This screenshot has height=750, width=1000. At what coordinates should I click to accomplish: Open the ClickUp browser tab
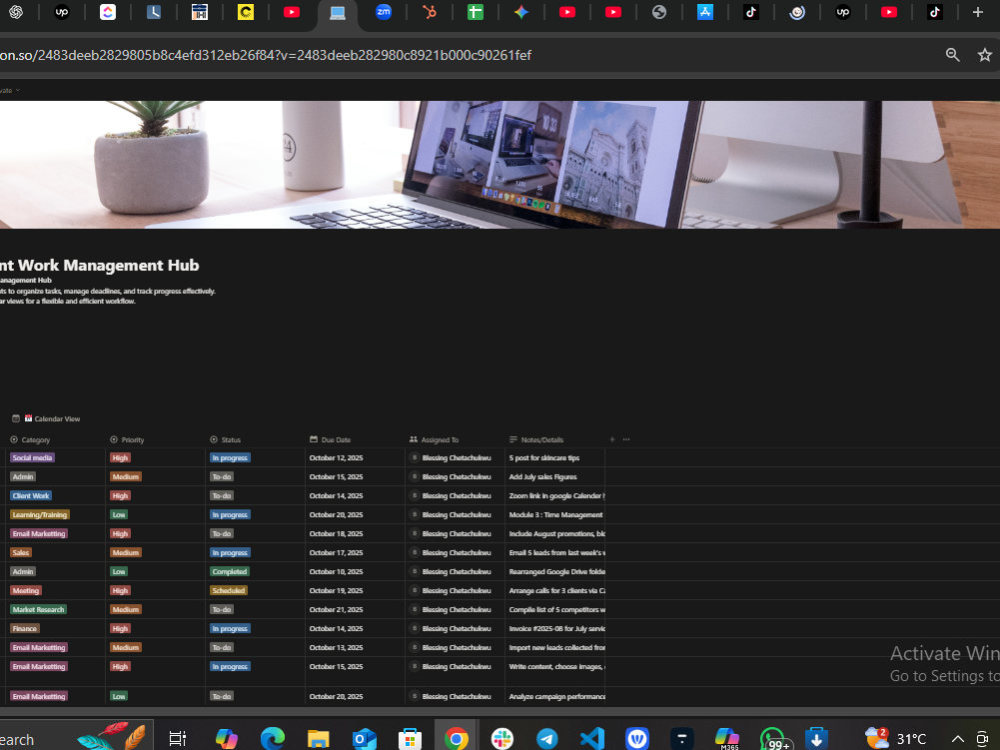(108, 12)
